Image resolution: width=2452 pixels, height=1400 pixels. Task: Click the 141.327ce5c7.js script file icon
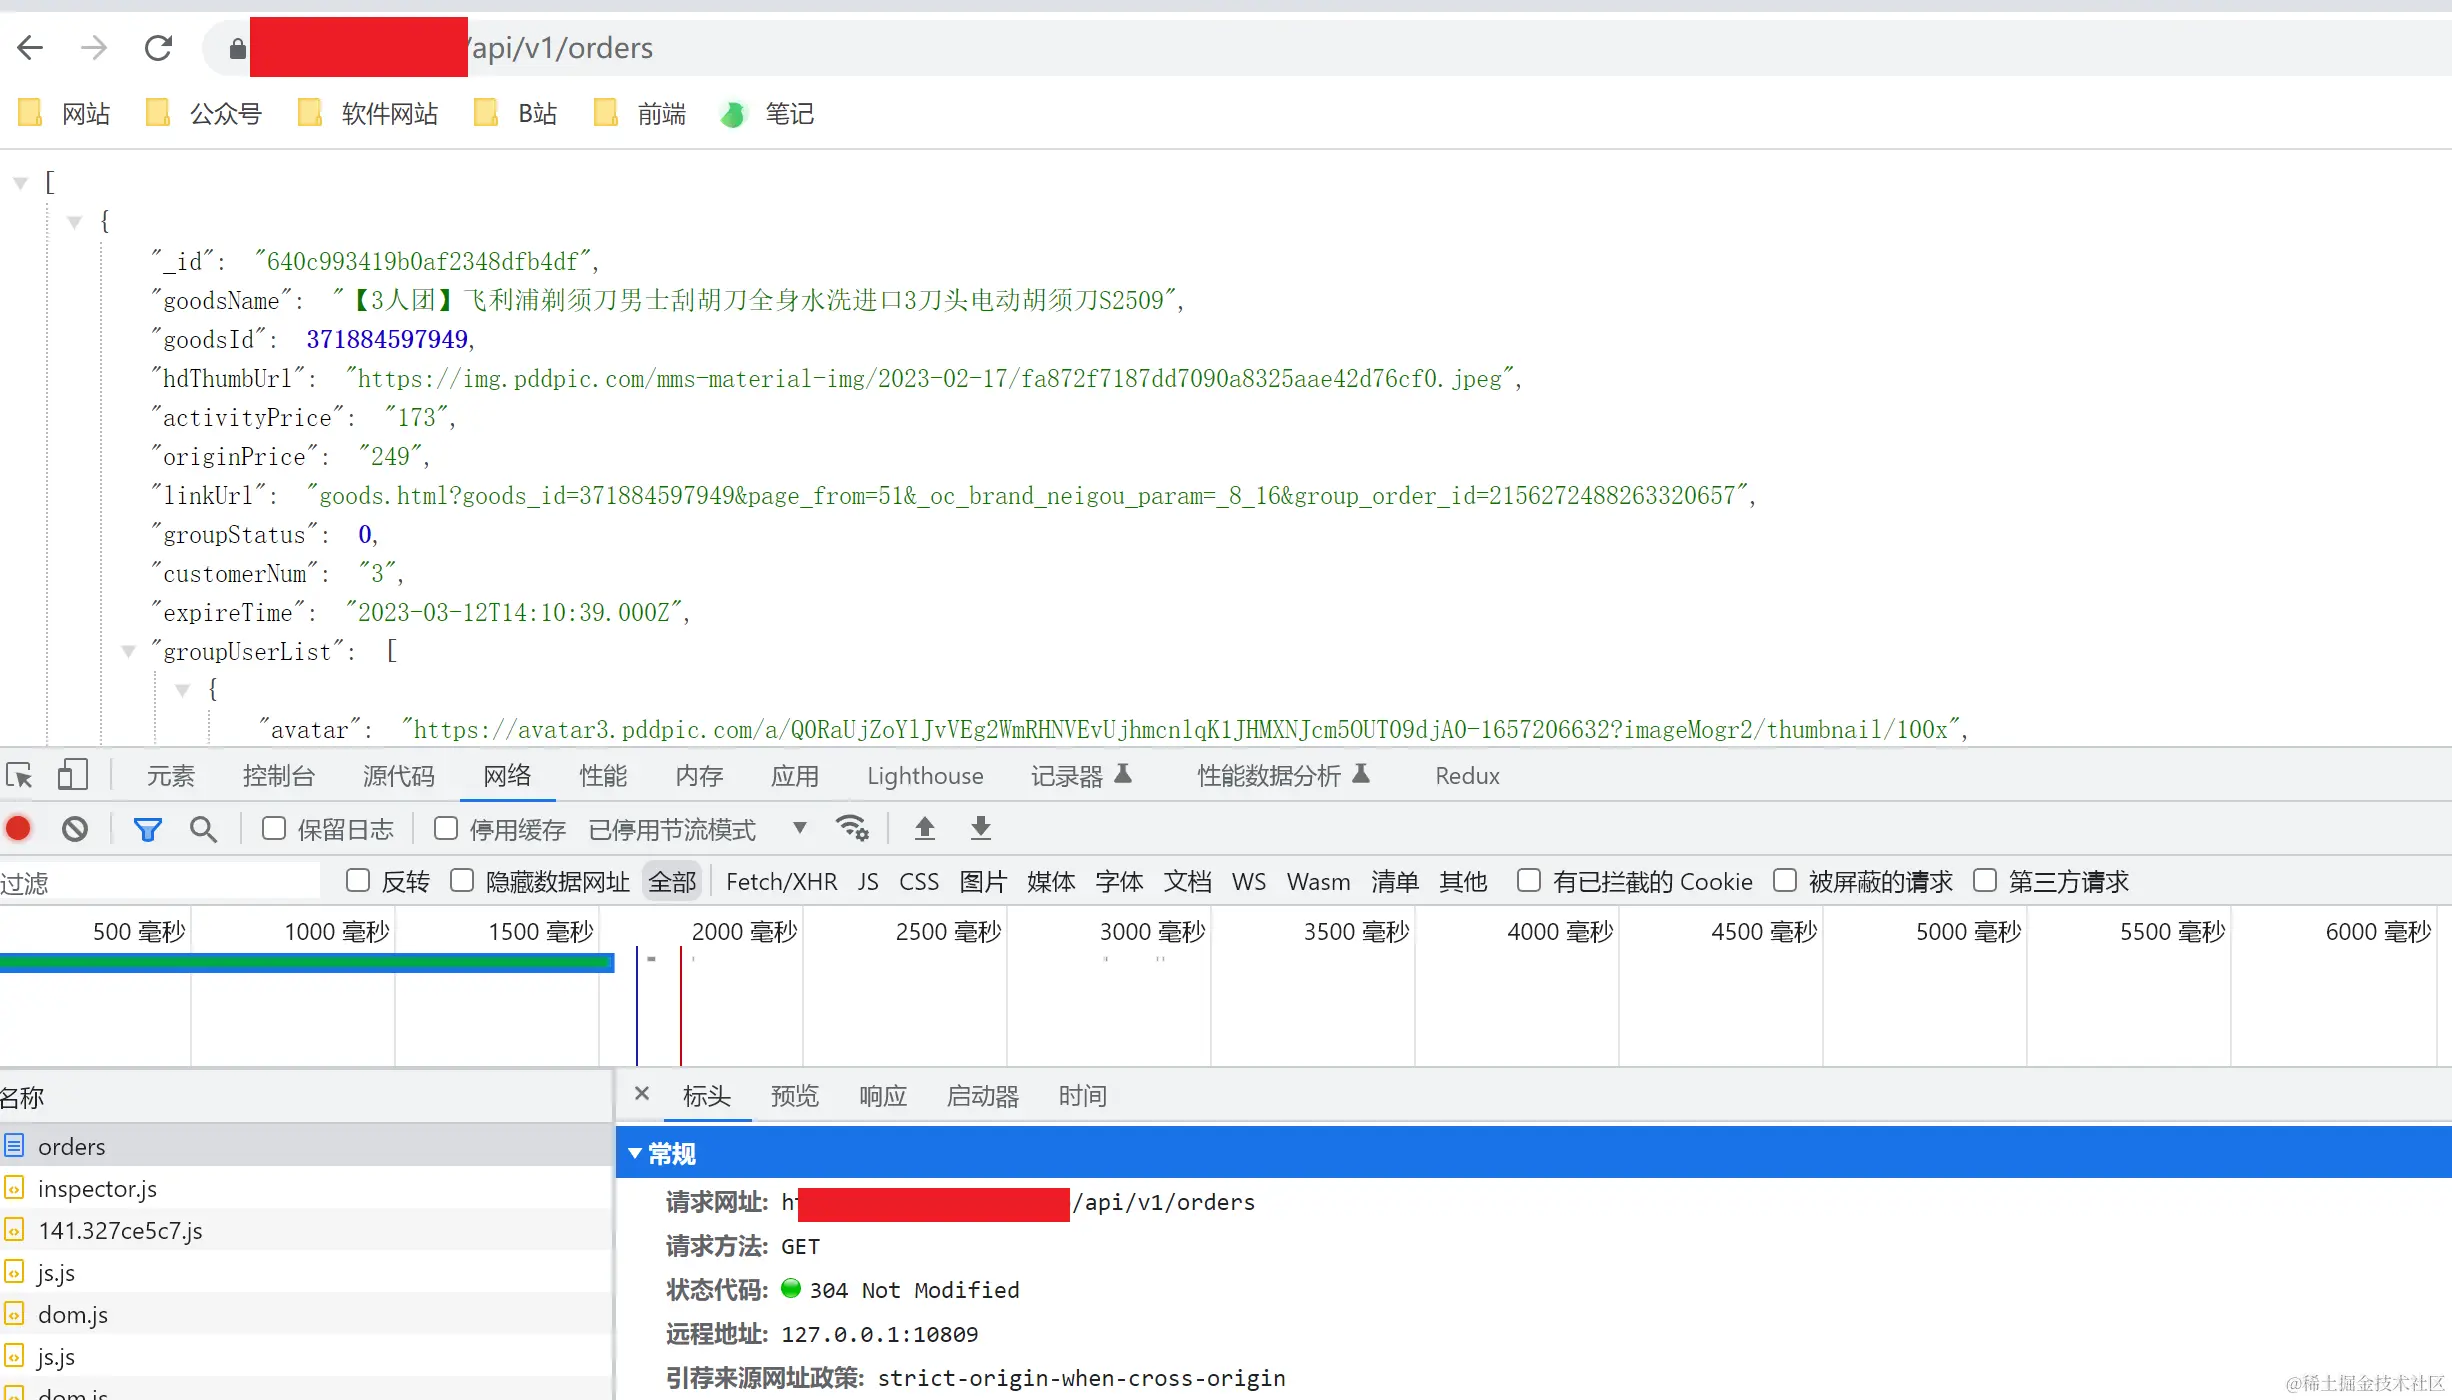[14, 1230]
